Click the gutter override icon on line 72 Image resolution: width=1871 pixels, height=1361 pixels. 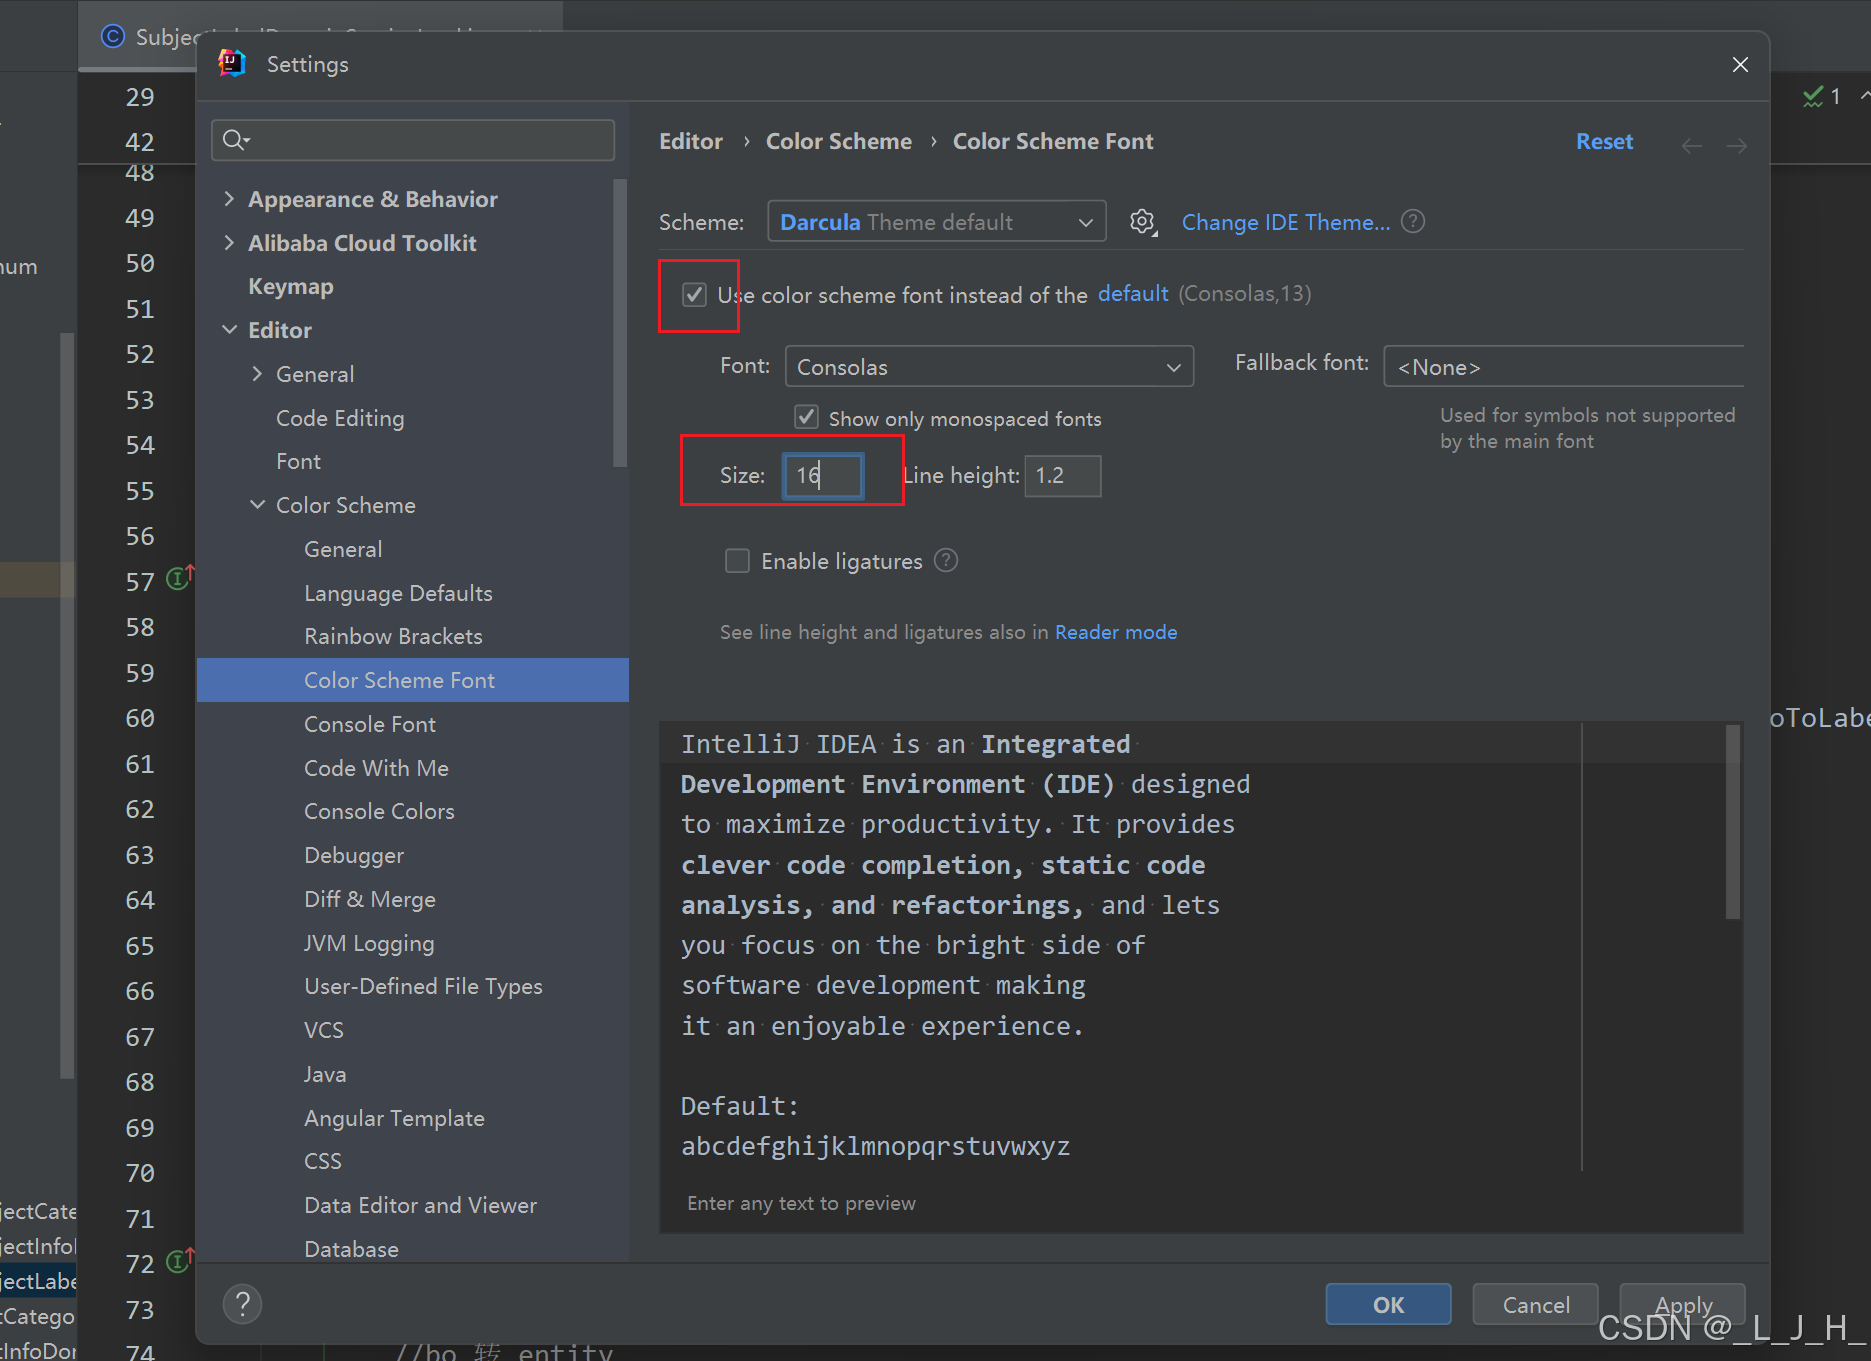pyautogui.click(x=179, y=1260)
